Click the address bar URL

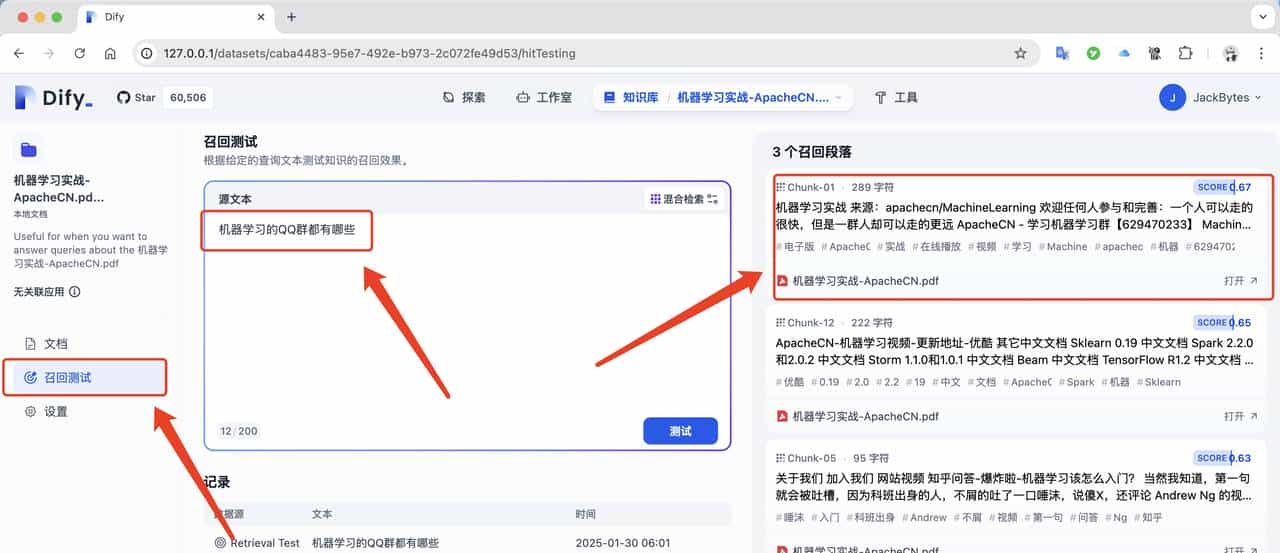369,53
